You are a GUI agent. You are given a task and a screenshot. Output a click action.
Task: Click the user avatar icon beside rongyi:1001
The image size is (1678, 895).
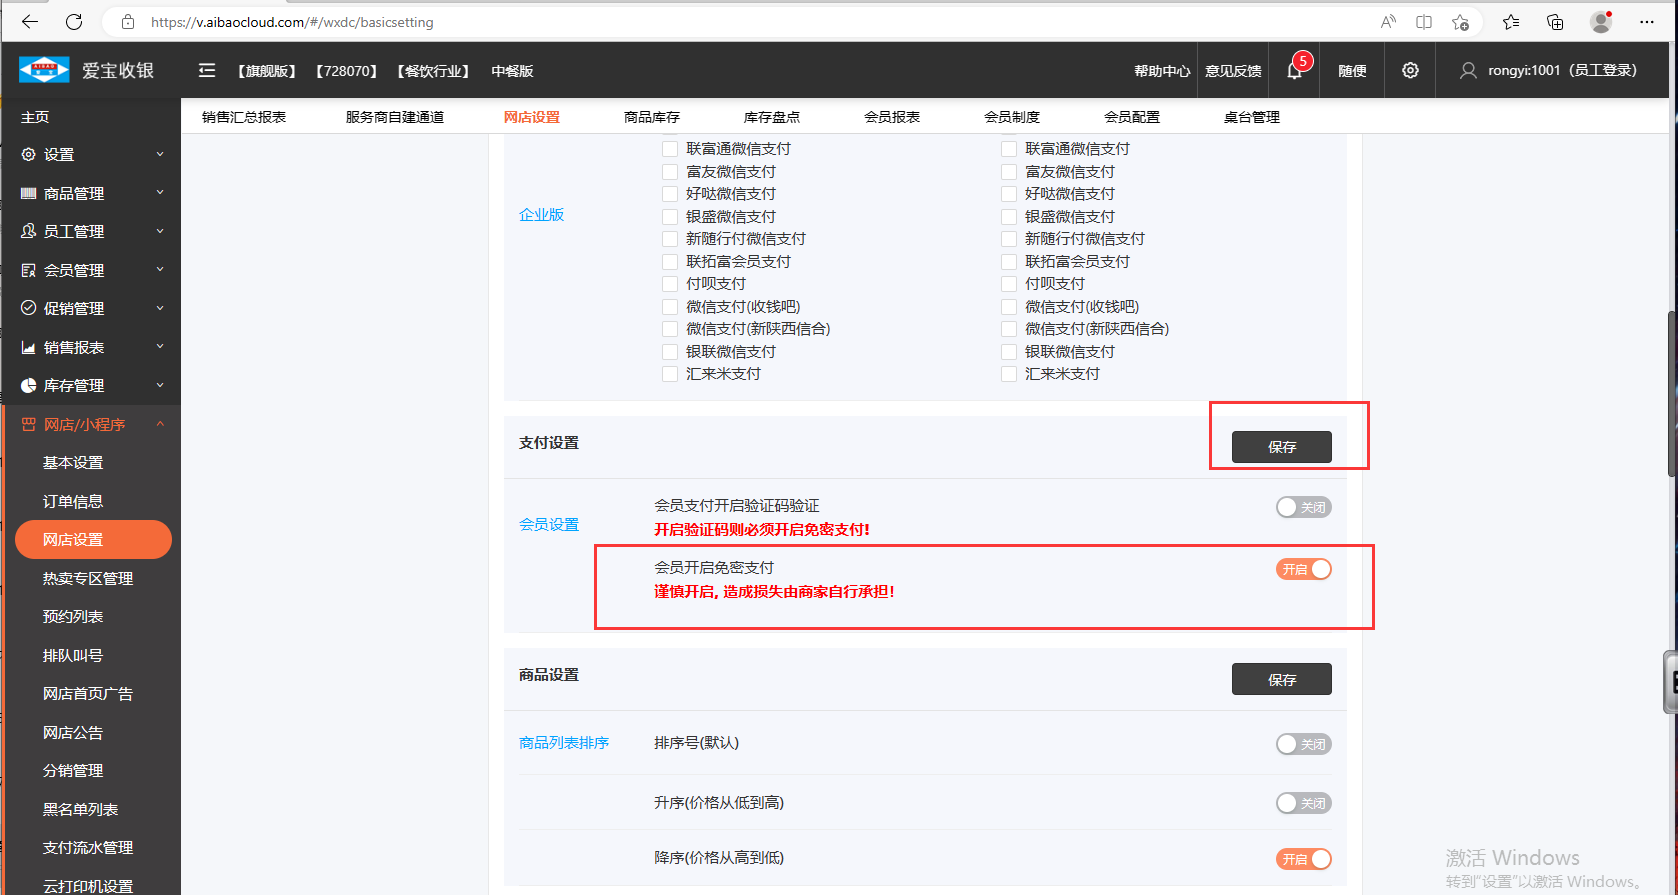(1468, 71)
